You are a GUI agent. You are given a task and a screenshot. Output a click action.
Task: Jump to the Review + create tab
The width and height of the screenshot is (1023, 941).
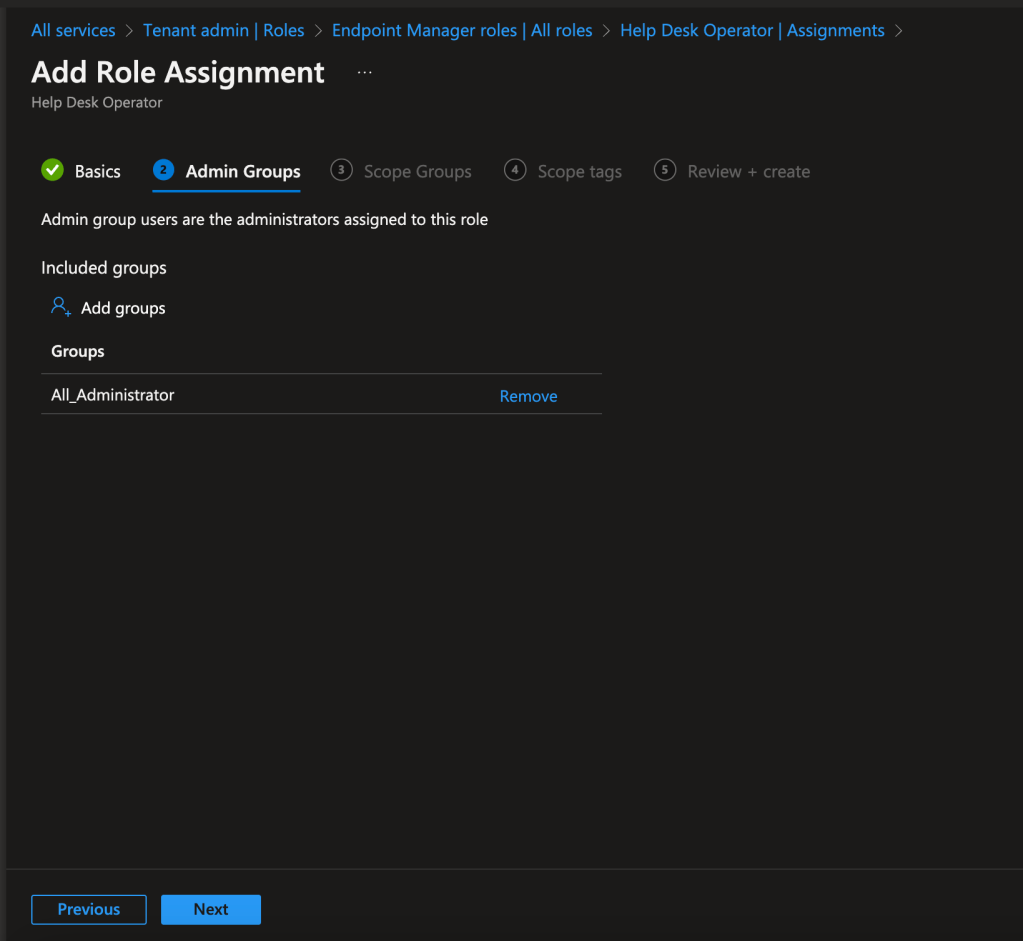click(x=748, y=172)
